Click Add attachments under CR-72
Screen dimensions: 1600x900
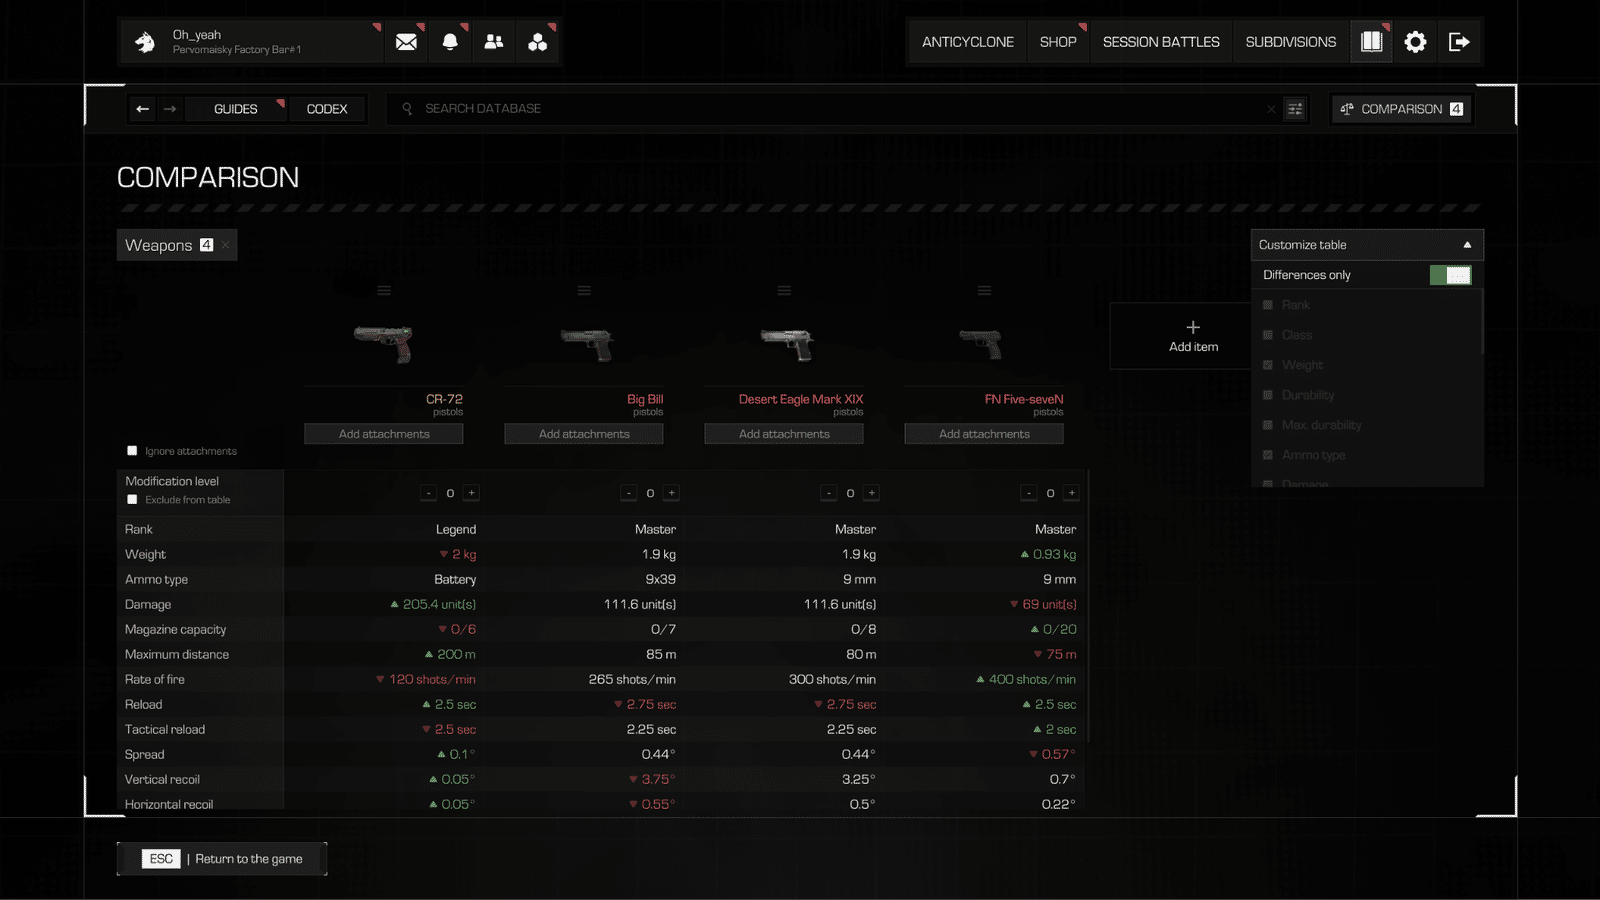pos(384,434)
